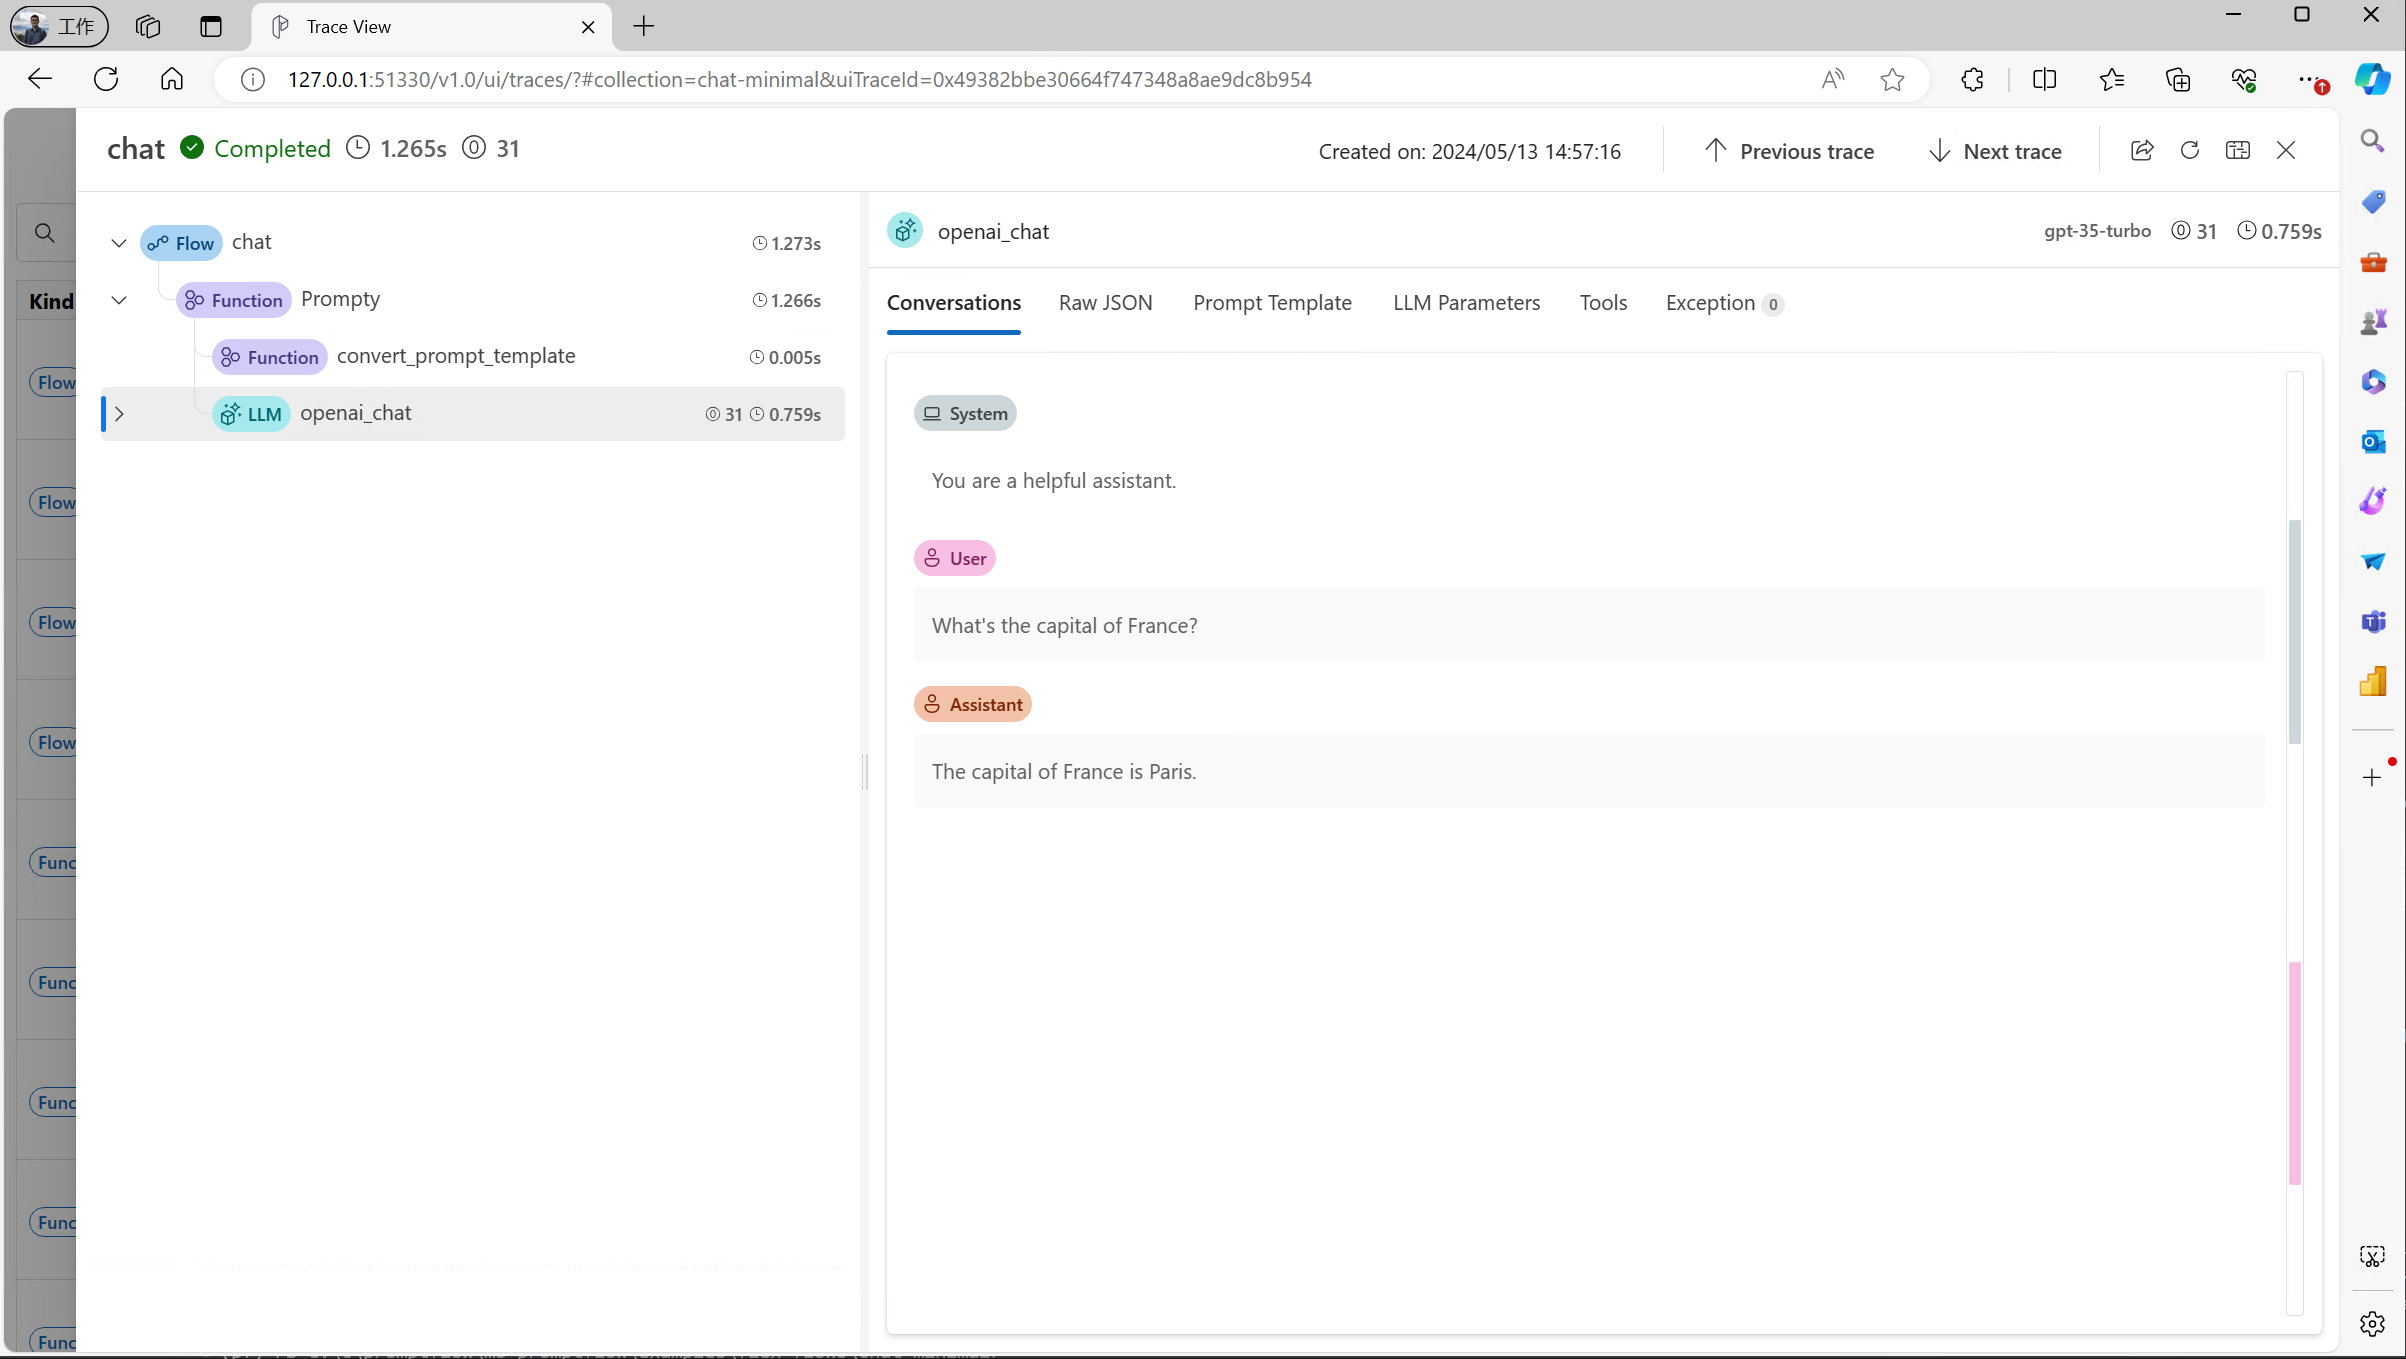This screenshot has height=1359, width=2406.
Task: Collapse the Prompty Function node
Action: tap(119, 300)
